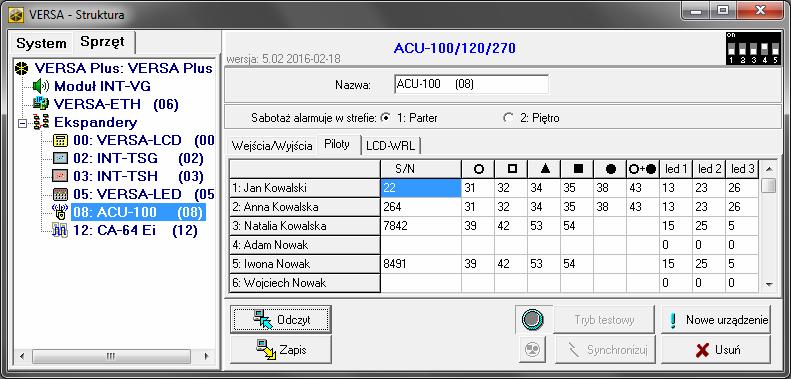Click the table scrollbar down arrow

[x=768, y=285]
